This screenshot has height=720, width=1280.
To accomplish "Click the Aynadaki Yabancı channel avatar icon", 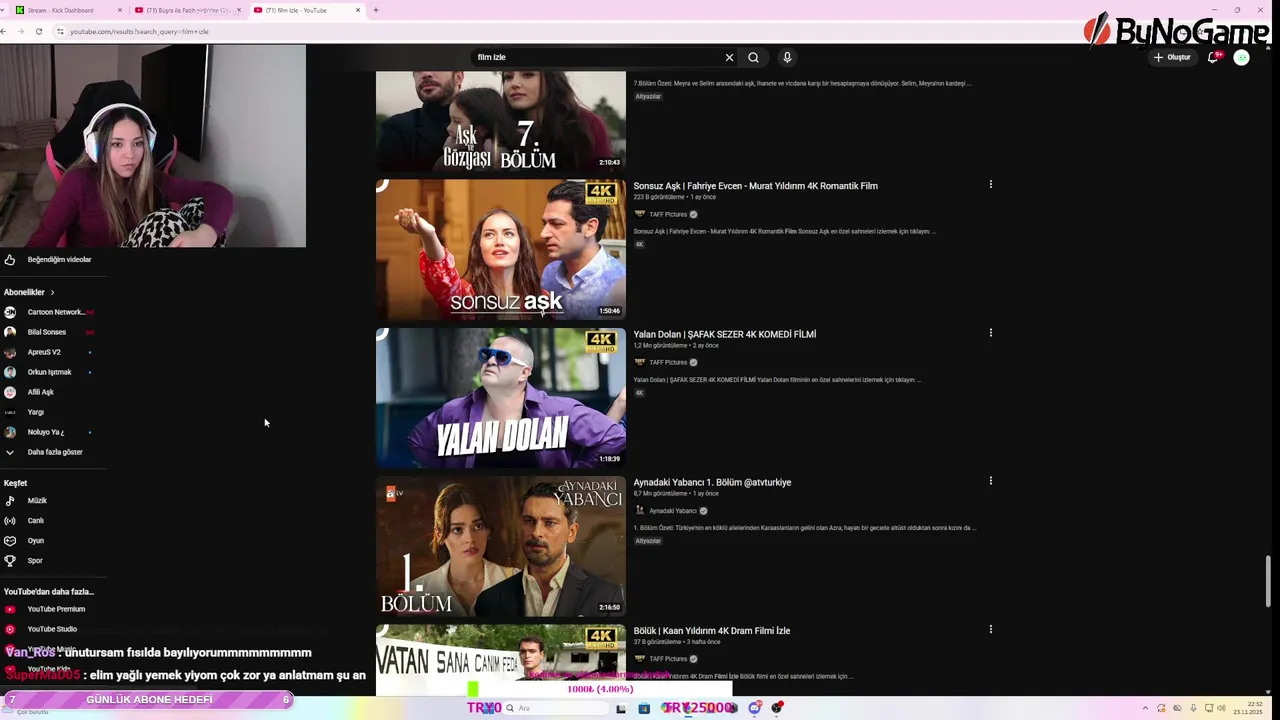I will 640,511.
